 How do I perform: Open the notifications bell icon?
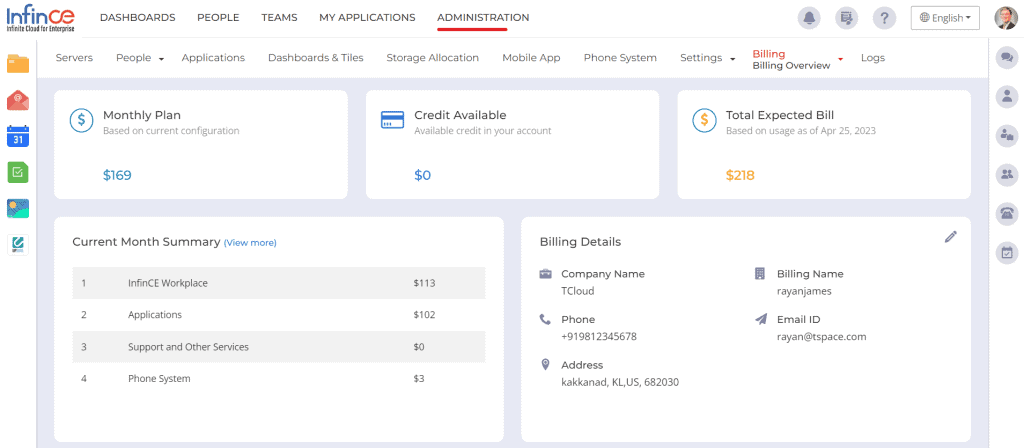809,18
